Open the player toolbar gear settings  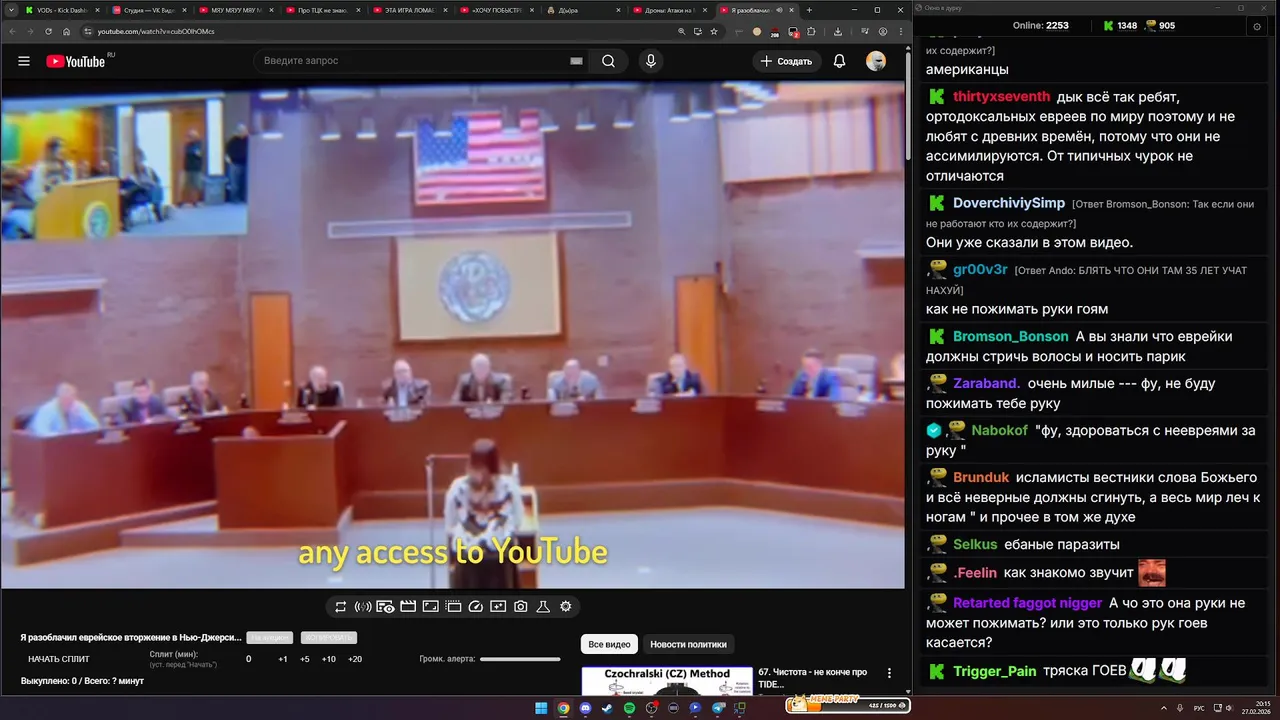tap(566, 606)
